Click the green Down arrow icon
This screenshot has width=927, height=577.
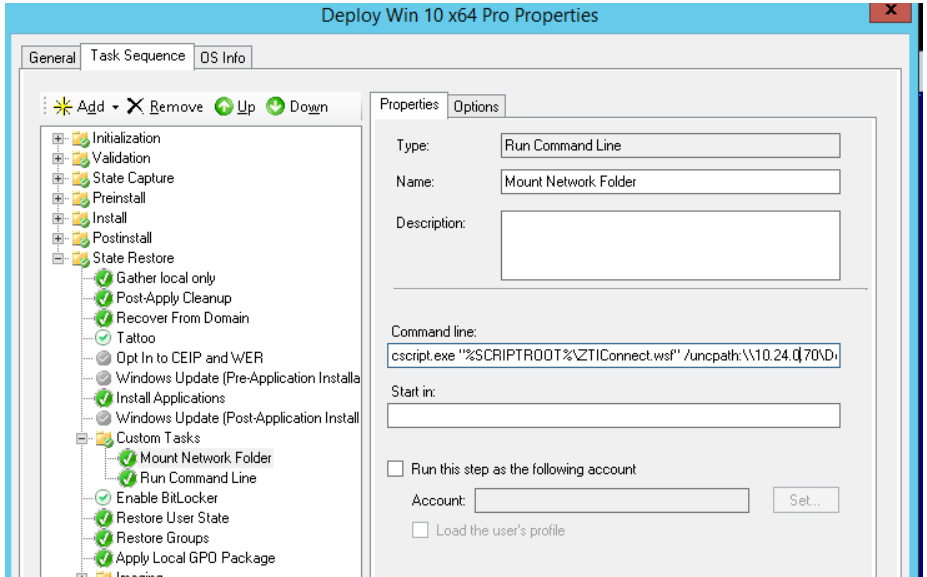(x=275, y=106)
